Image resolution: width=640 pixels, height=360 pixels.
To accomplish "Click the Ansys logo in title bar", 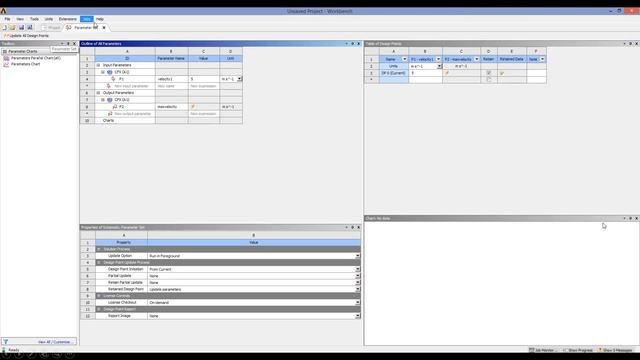I will pos(3,11).
